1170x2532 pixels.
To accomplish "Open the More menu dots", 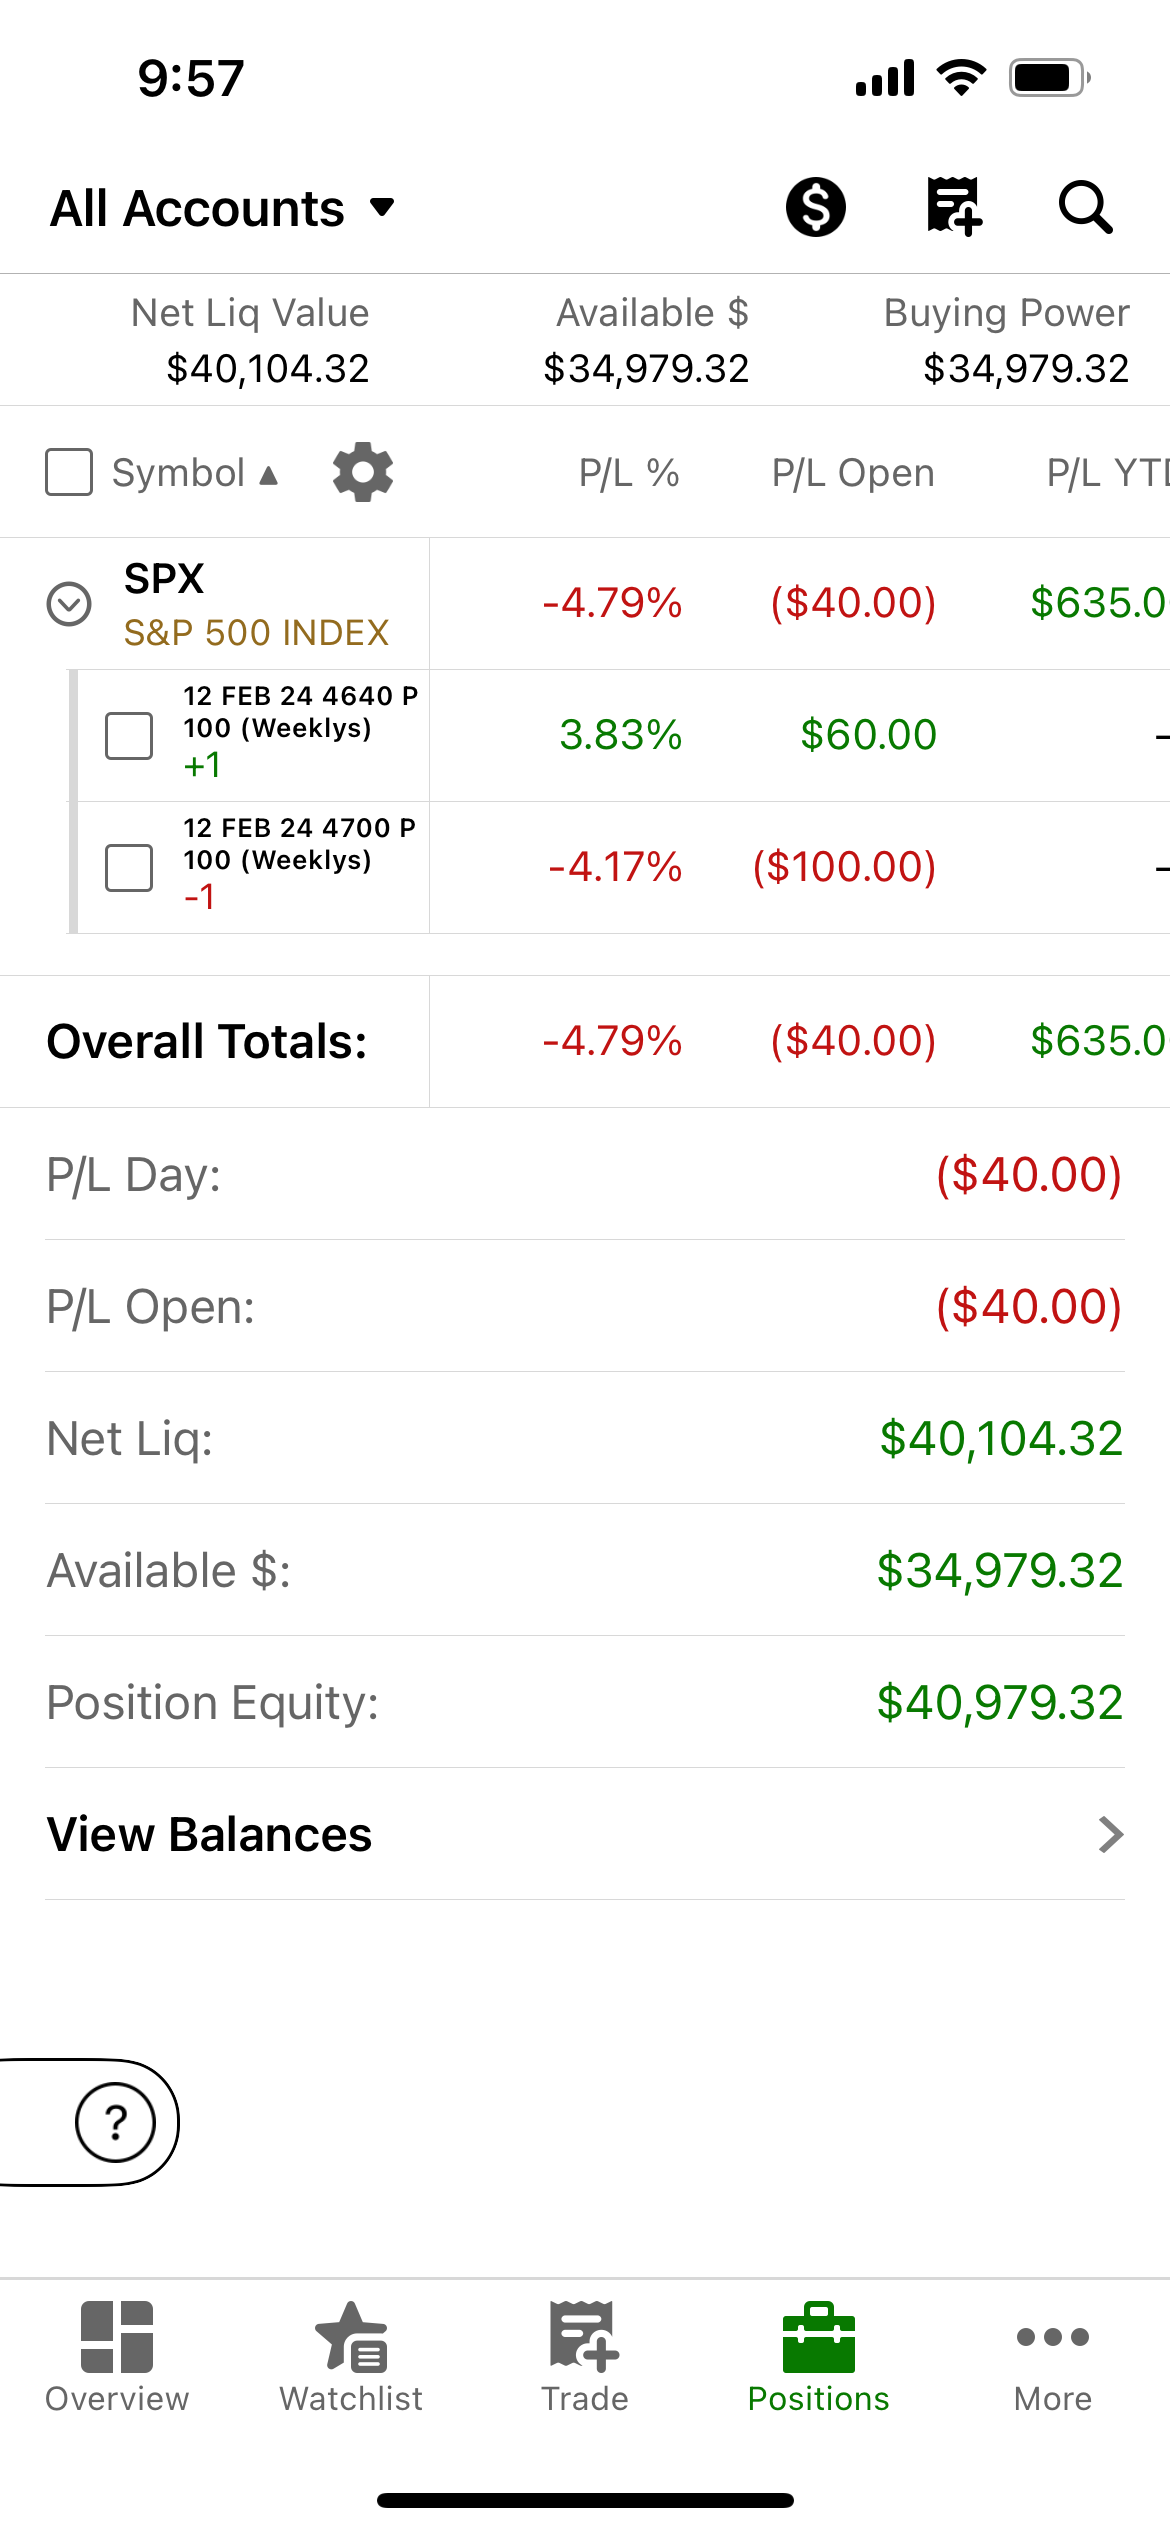I will tap(1053, 2356).
